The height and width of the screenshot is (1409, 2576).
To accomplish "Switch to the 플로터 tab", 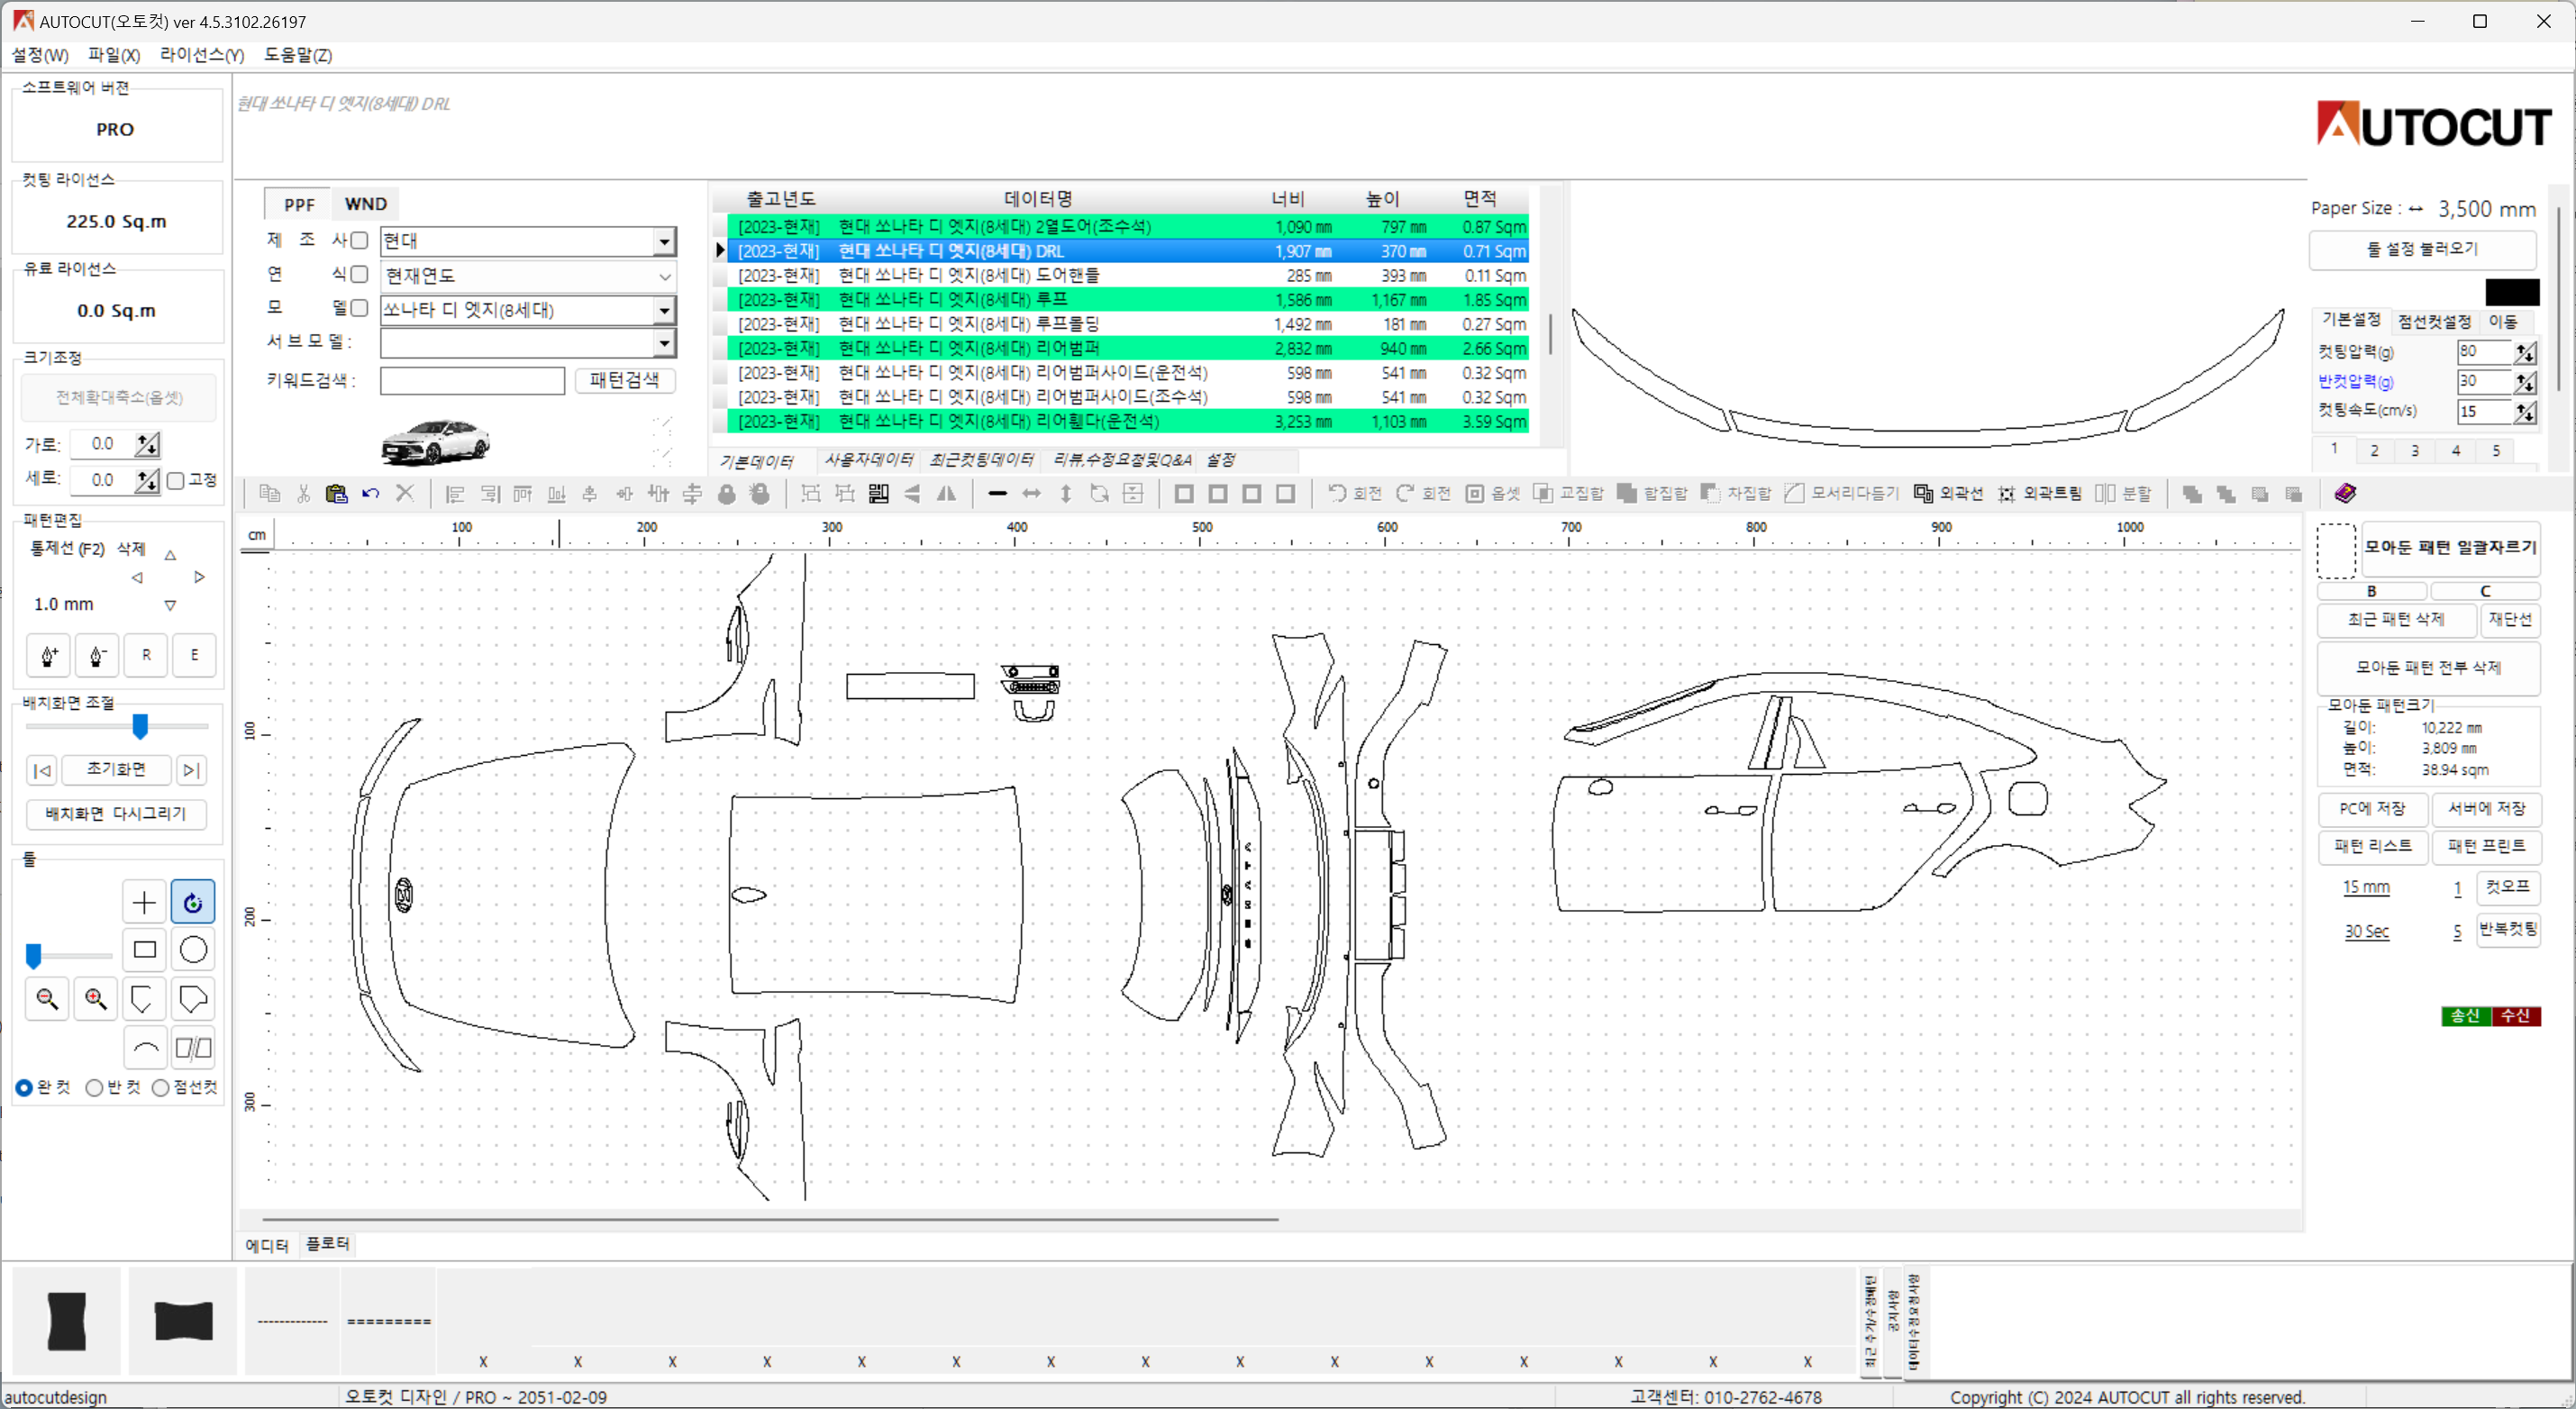I will [327, 1244].
